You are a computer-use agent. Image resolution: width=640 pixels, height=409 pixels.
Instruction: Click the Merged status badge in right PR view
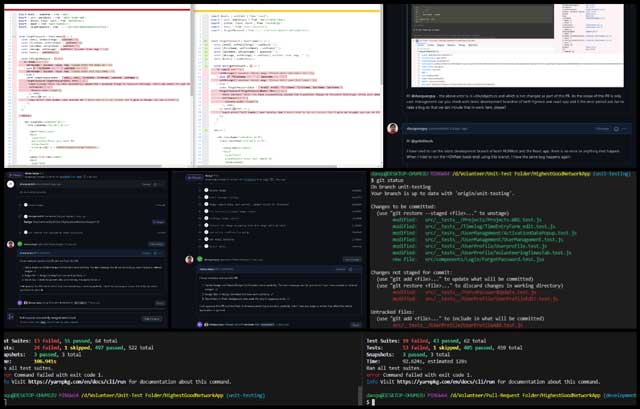click(x=192, y=176)
